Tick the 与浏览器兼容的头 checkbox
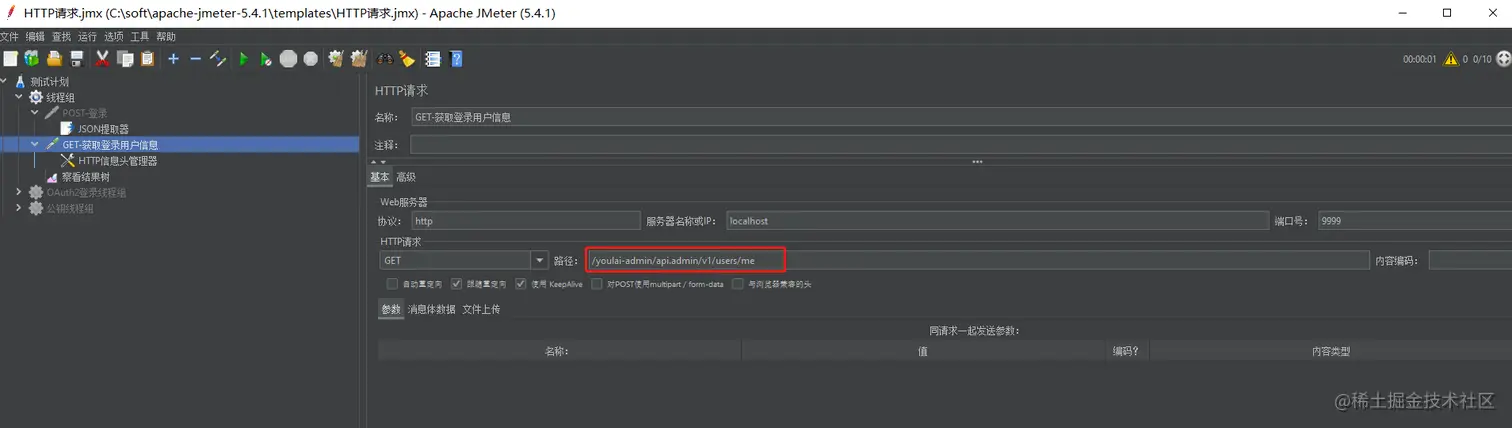Viewport: 1512px width, 428px height. (739, 284)
